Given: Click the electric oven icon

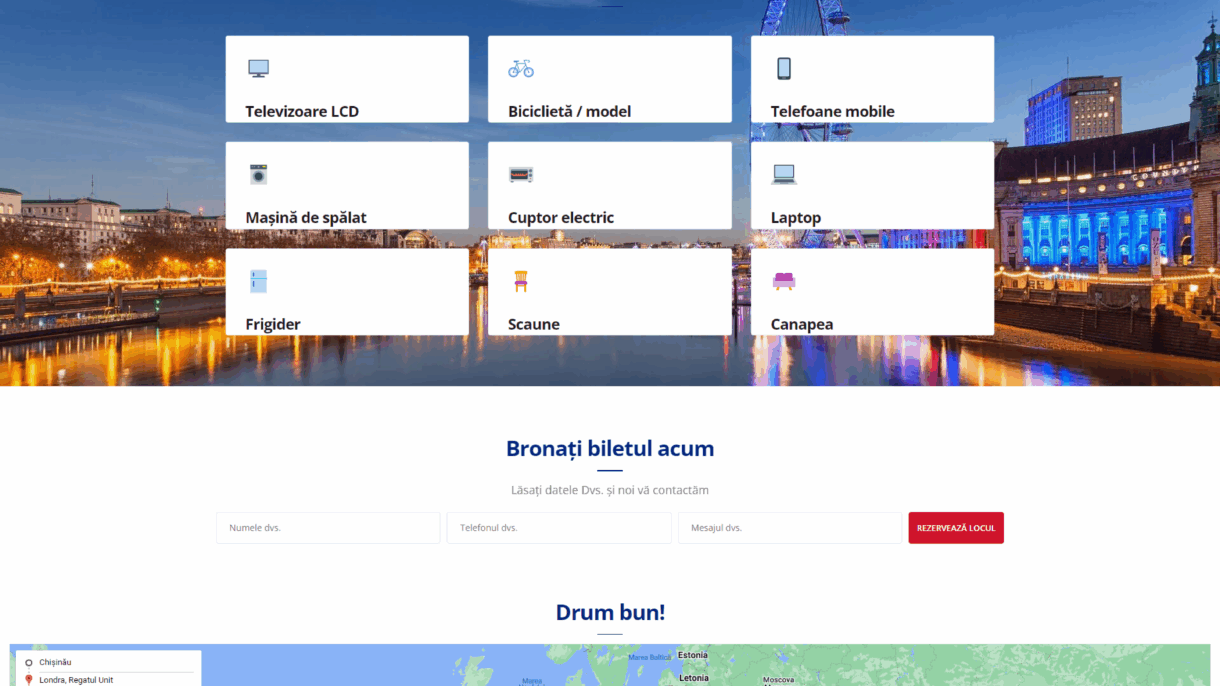Looking at the screenshot, I should click(x=521, y=175).
